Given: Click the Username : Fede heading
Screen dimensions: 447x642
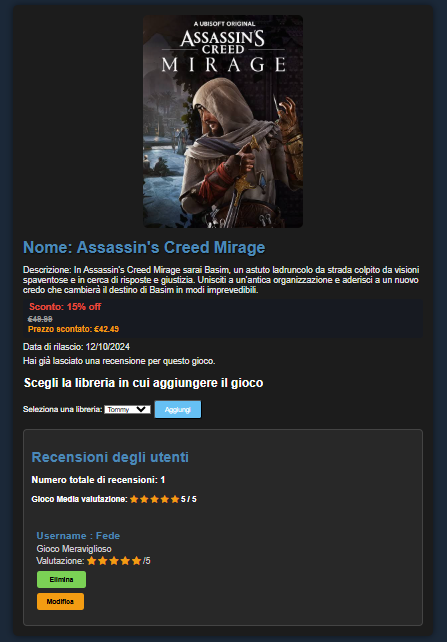Looking at the screenshot, I should pyautogui.click(x=78, y=536).
